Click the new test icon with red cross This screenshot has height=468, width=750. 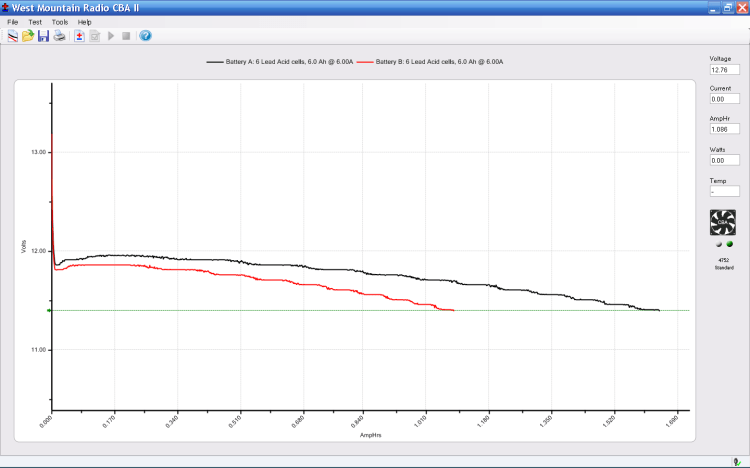tap(79, 36)
